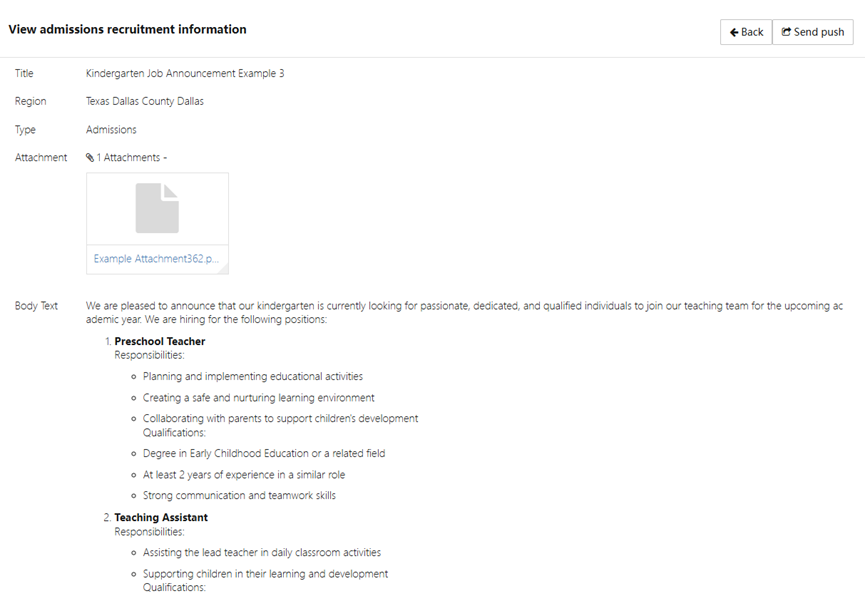Click the Strong communication and teamwork skills bullet

[239, 496]
